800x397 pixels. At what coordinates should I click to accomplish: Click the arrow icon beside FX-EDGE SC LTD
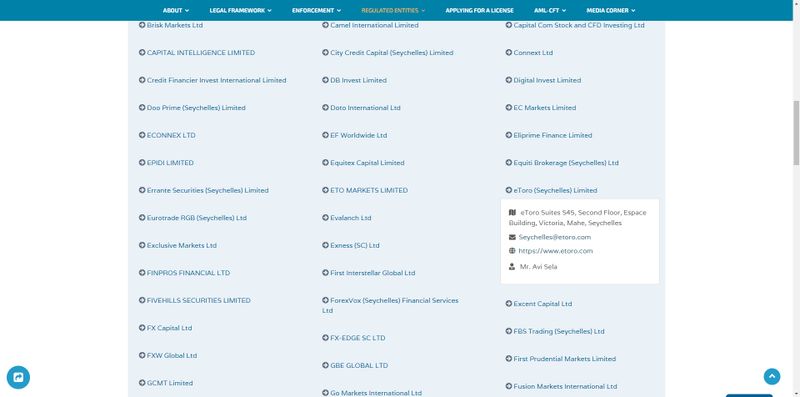pyautogui.click(x=326, y=338)
